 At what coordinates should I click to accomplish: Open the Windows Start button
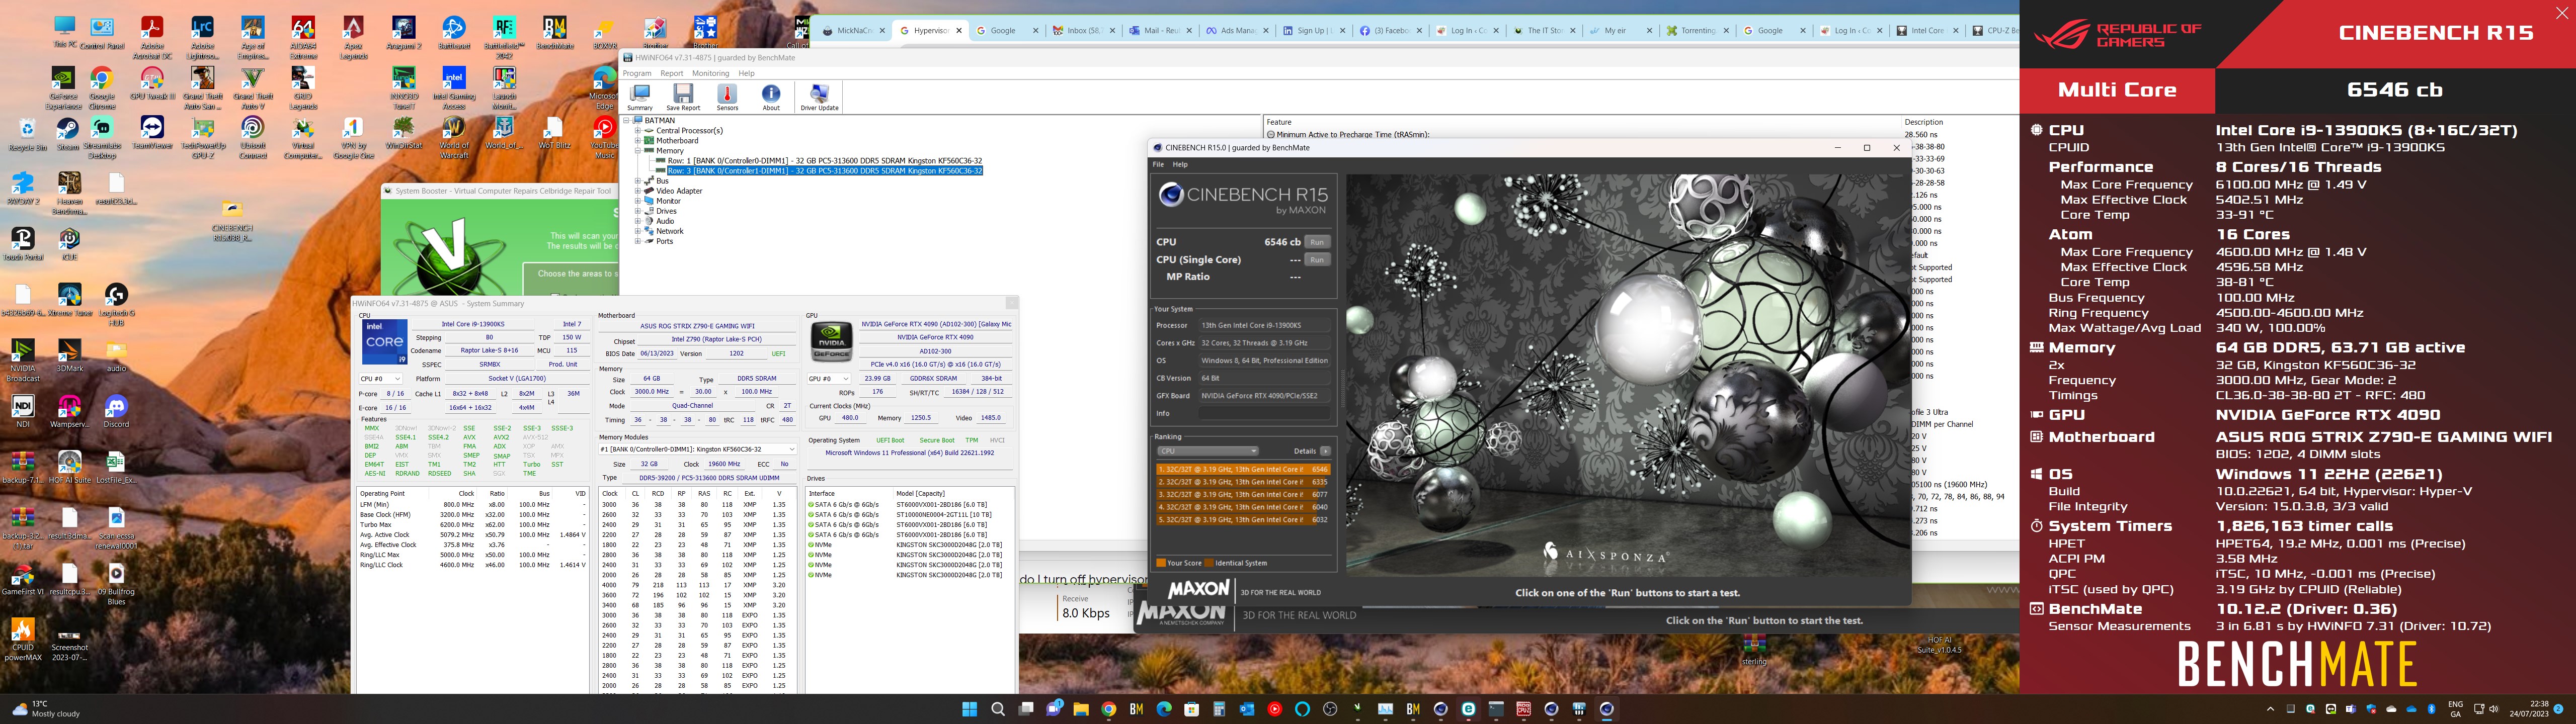coord(969,709)
